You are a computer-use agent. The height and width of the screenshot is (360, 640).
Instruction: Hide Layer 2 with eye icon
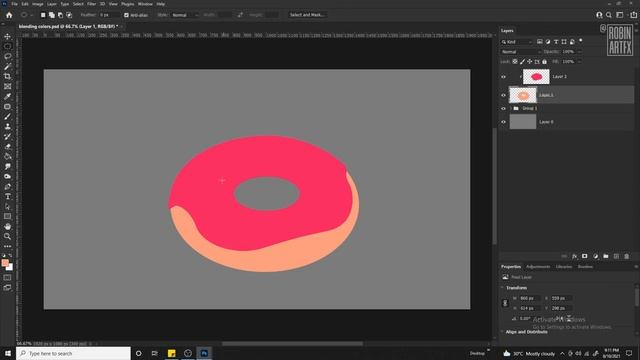click(x=503, y=77)
